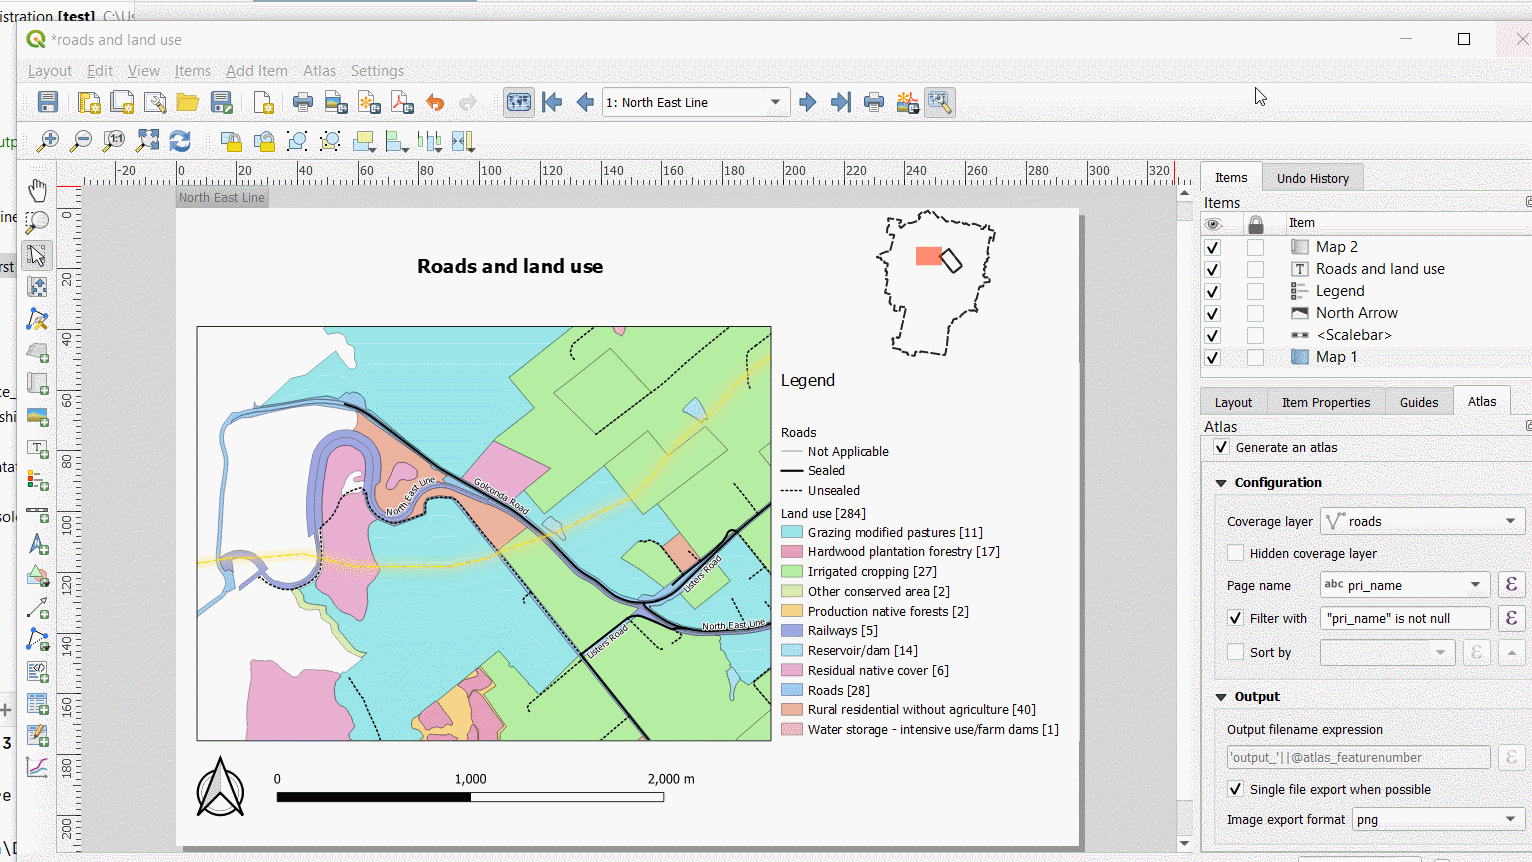Open the Atlas menu
This screenshot has height=862, width=1532.
click(x=319, y=71)
